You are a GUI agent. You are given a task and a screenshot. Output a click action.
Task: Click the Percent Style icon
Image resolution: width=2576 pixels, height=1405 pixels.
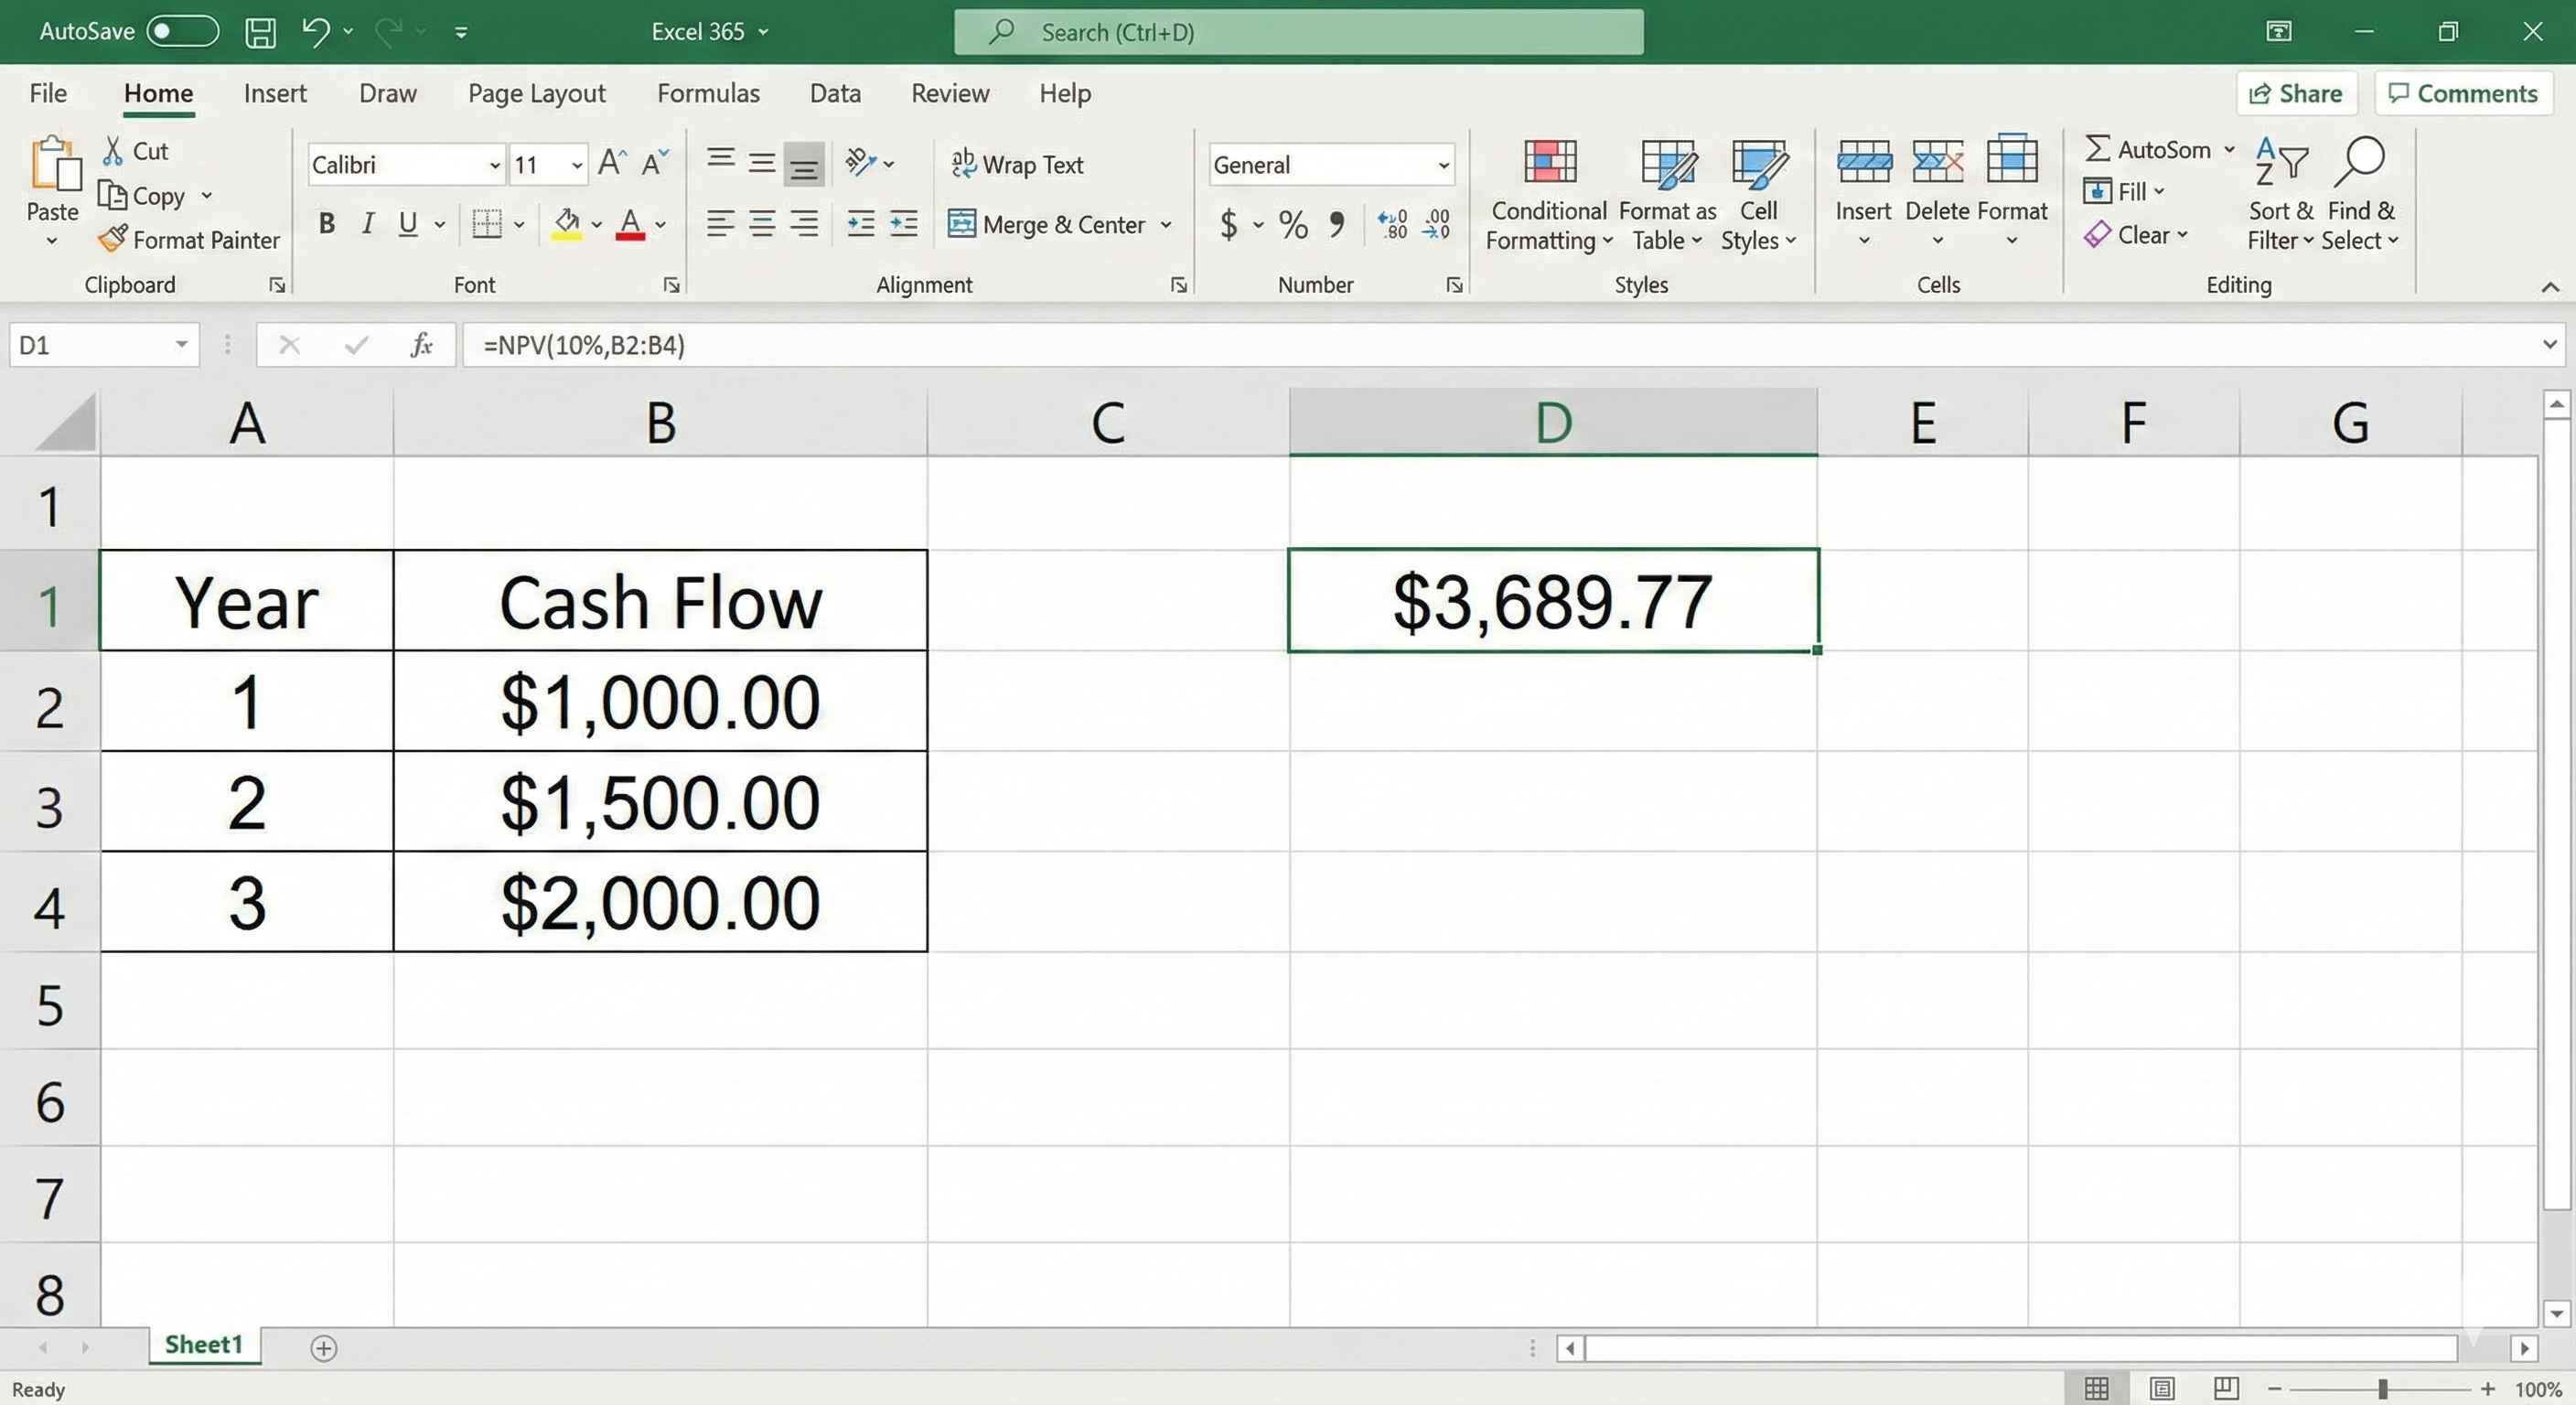[x=1293, y=224]
